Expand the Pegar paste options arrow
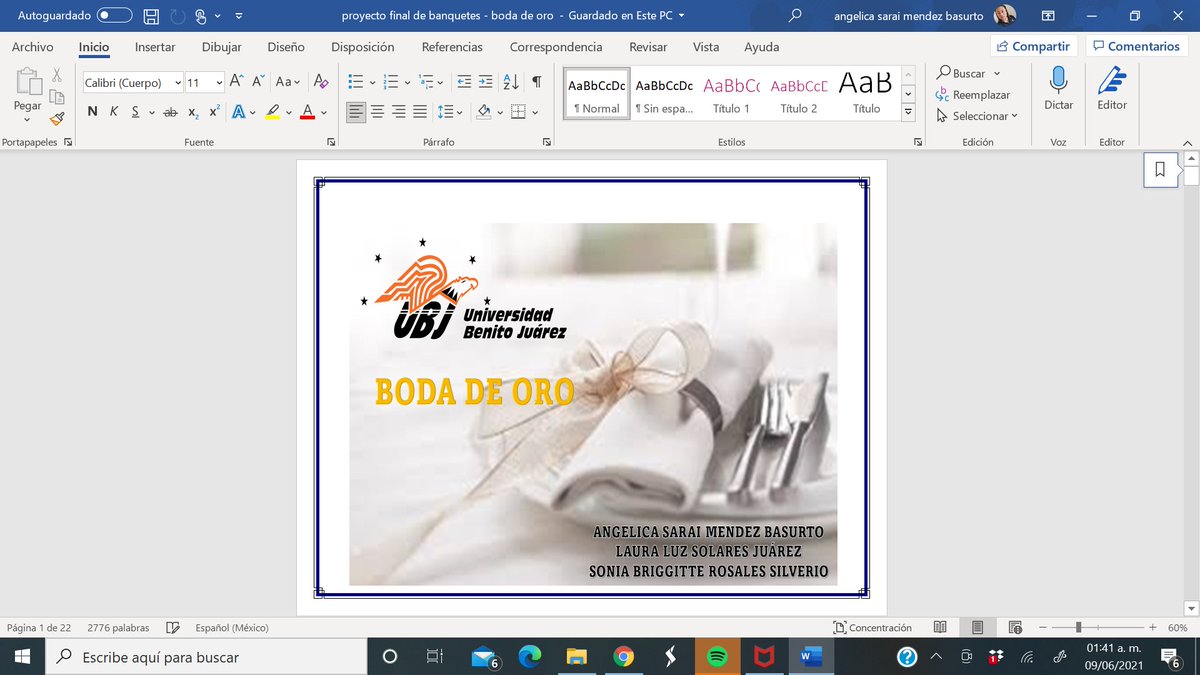Screen dimensions: 1200x675 [27, 120]
